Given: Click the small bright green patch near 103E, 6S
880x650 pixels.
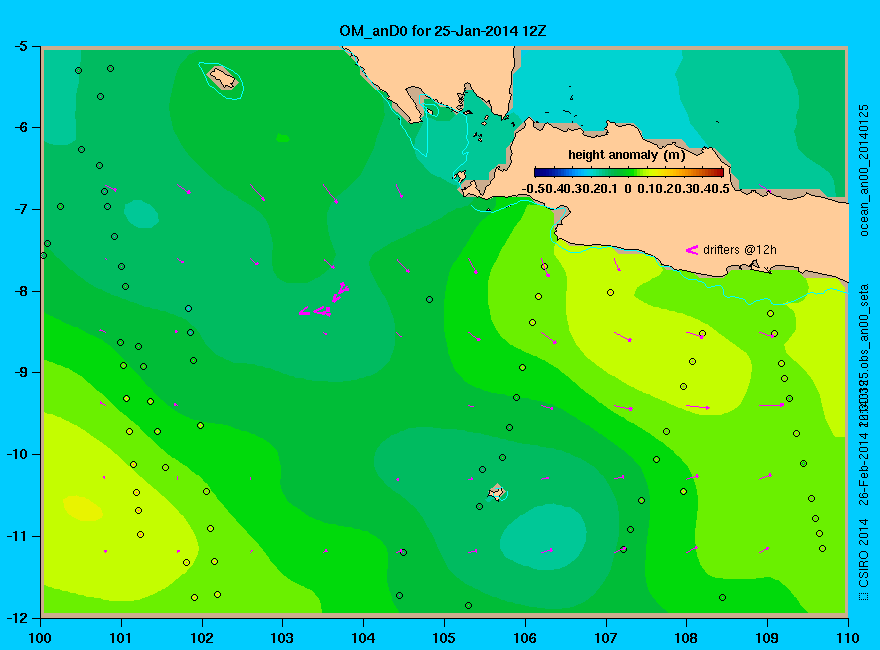Looking at the screenshot, I should click(282, 138).
